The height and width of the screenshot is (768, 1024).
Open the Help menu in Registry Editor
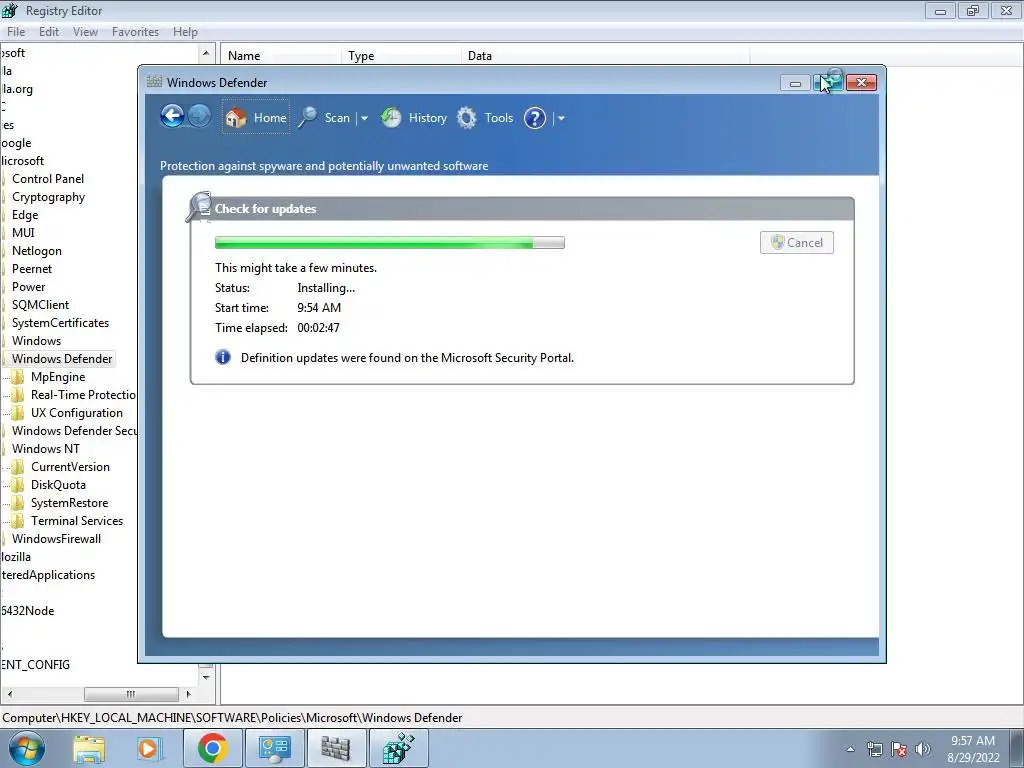(x=185, y=31)
